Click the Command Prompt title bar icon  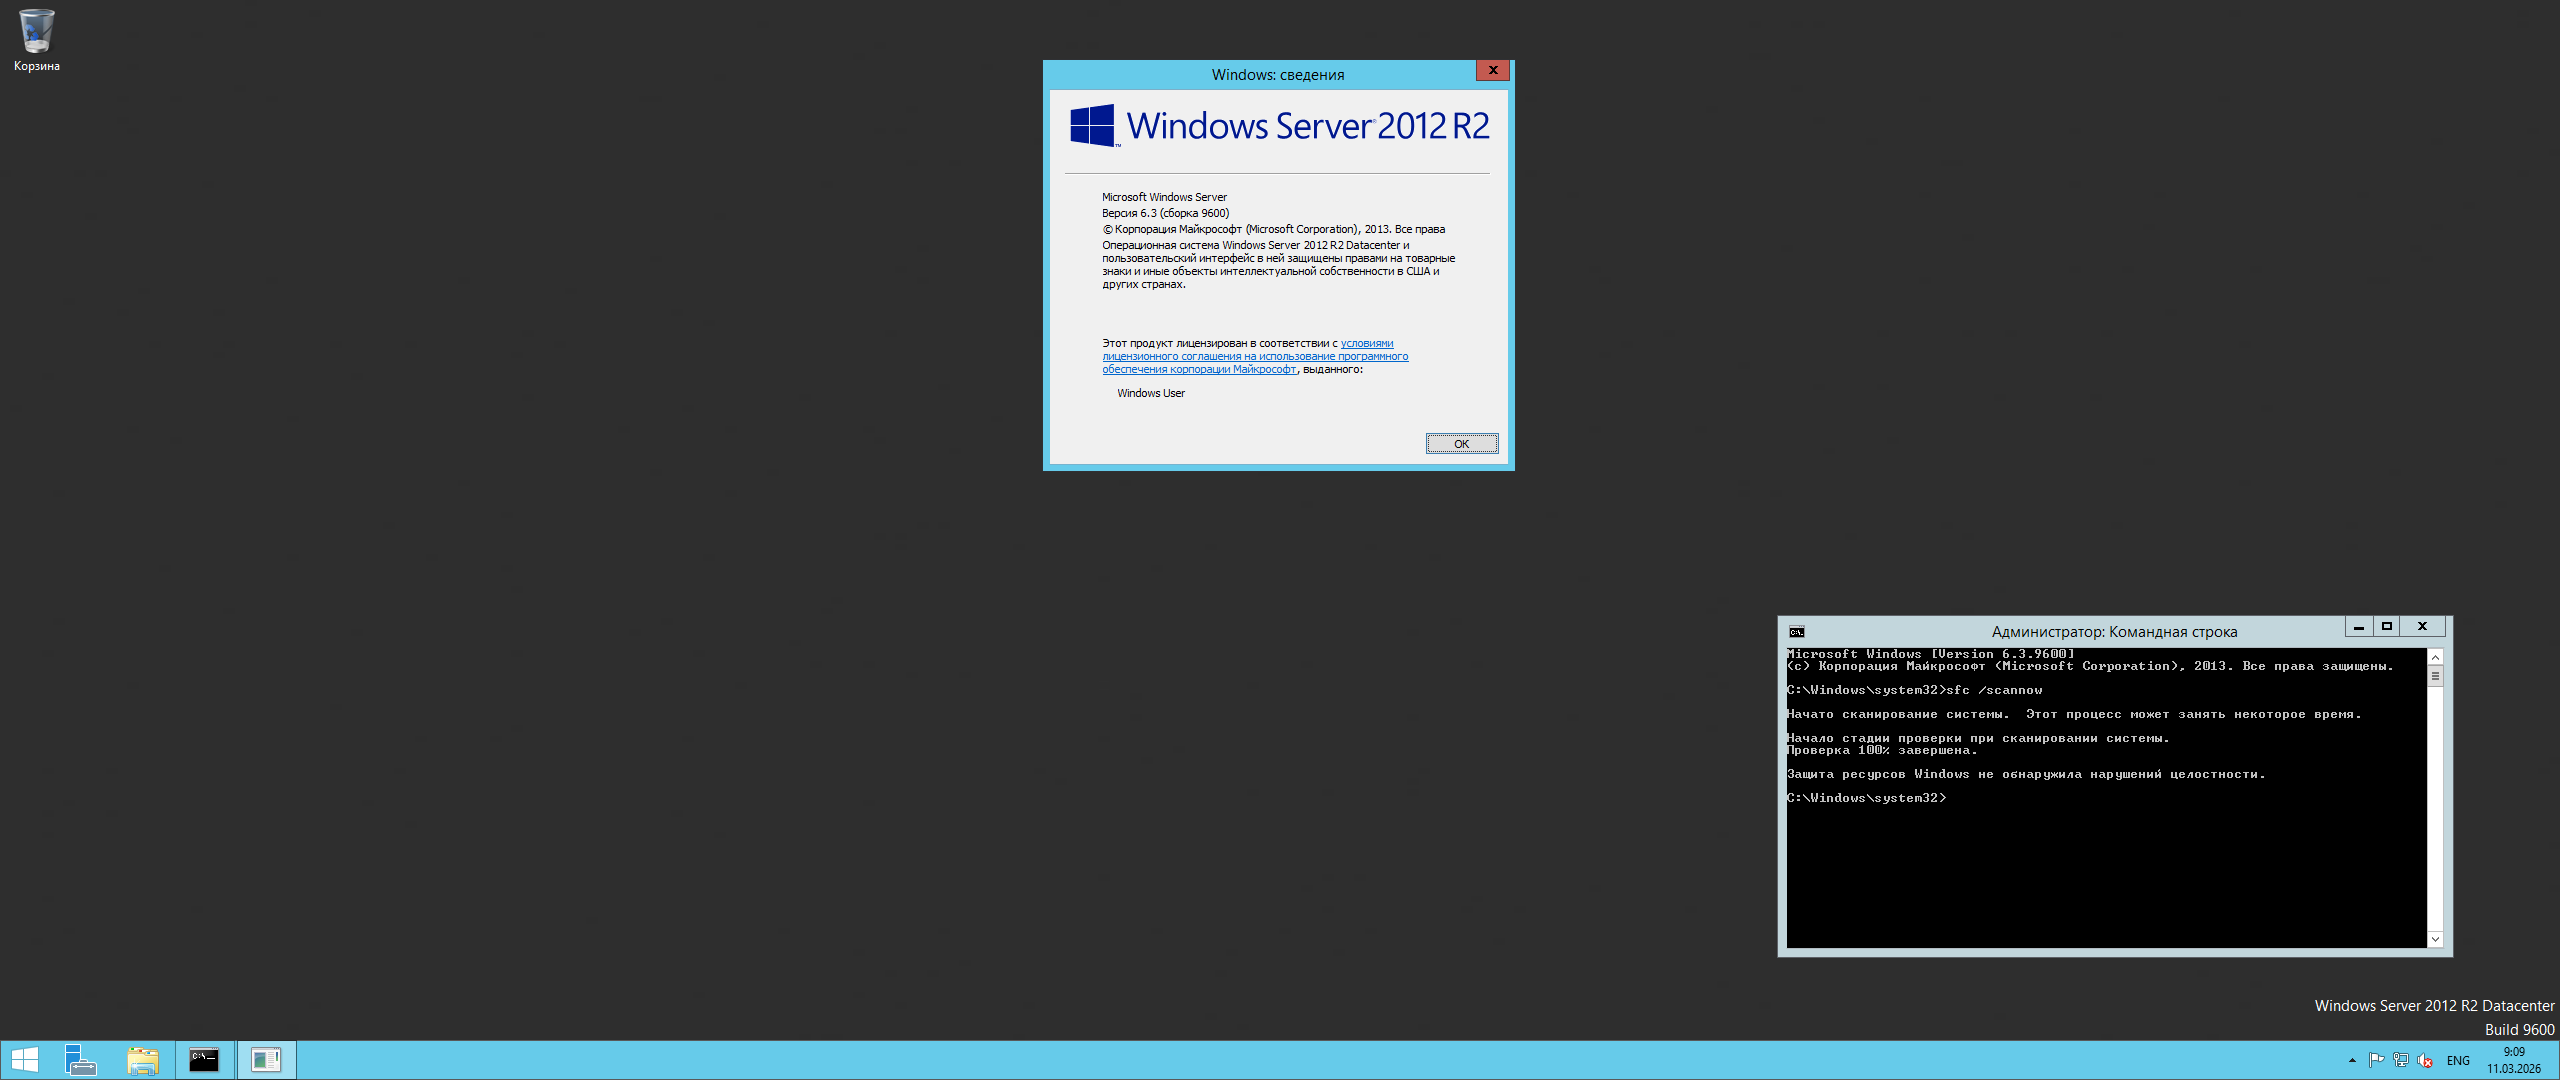pos(1797,632)
